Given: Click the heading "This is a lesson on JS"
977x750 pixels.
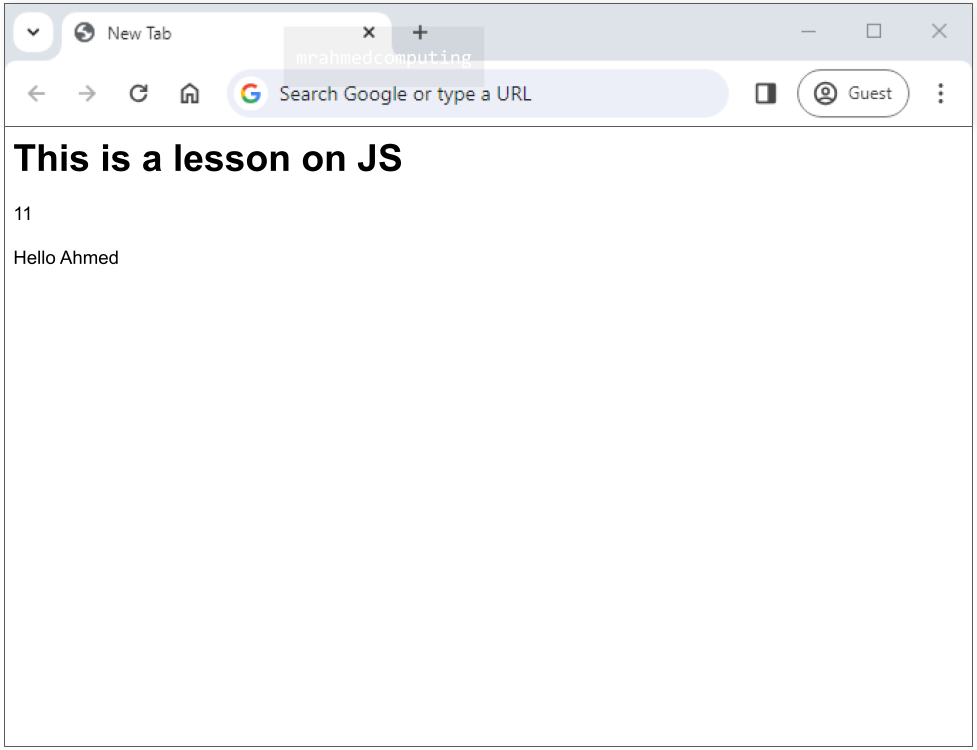Looking at the screenshot, I should 208,158.
